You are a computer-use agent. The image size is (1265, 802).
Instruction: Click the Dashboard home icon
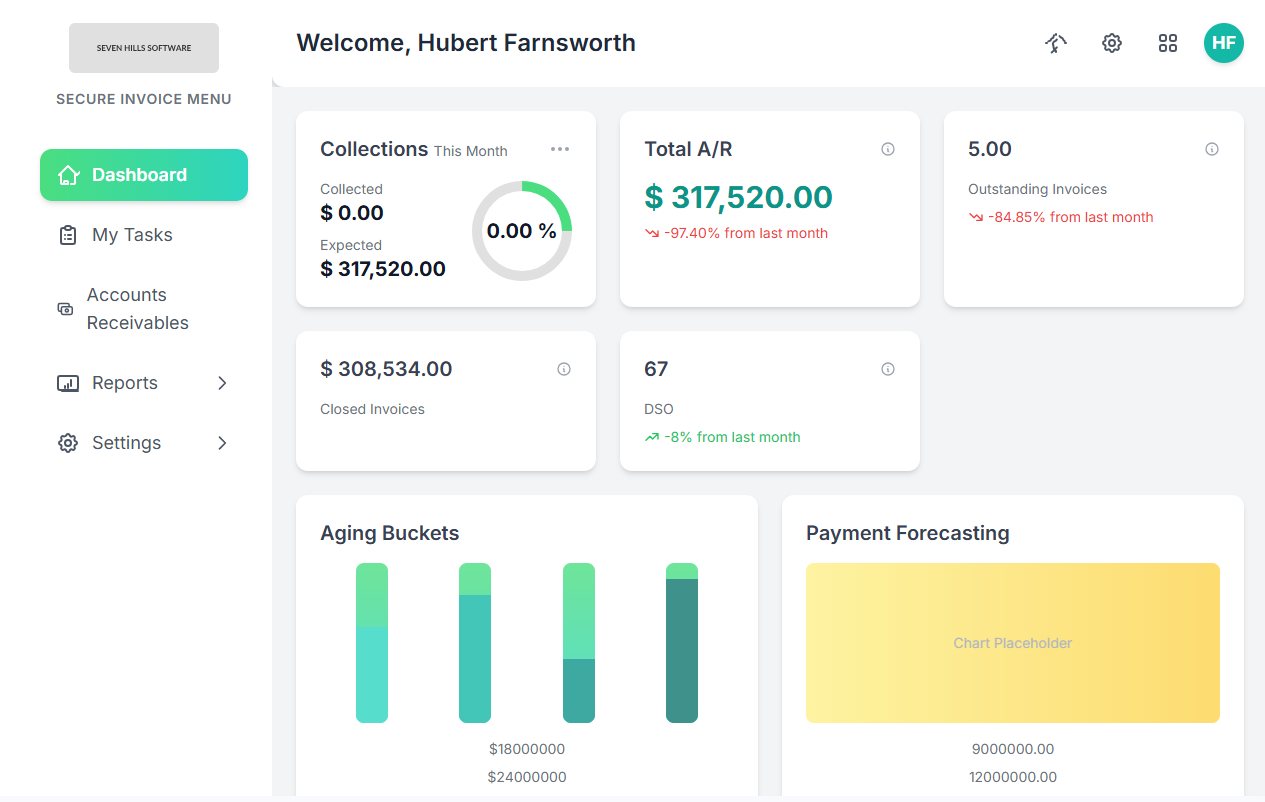point(68,175)
